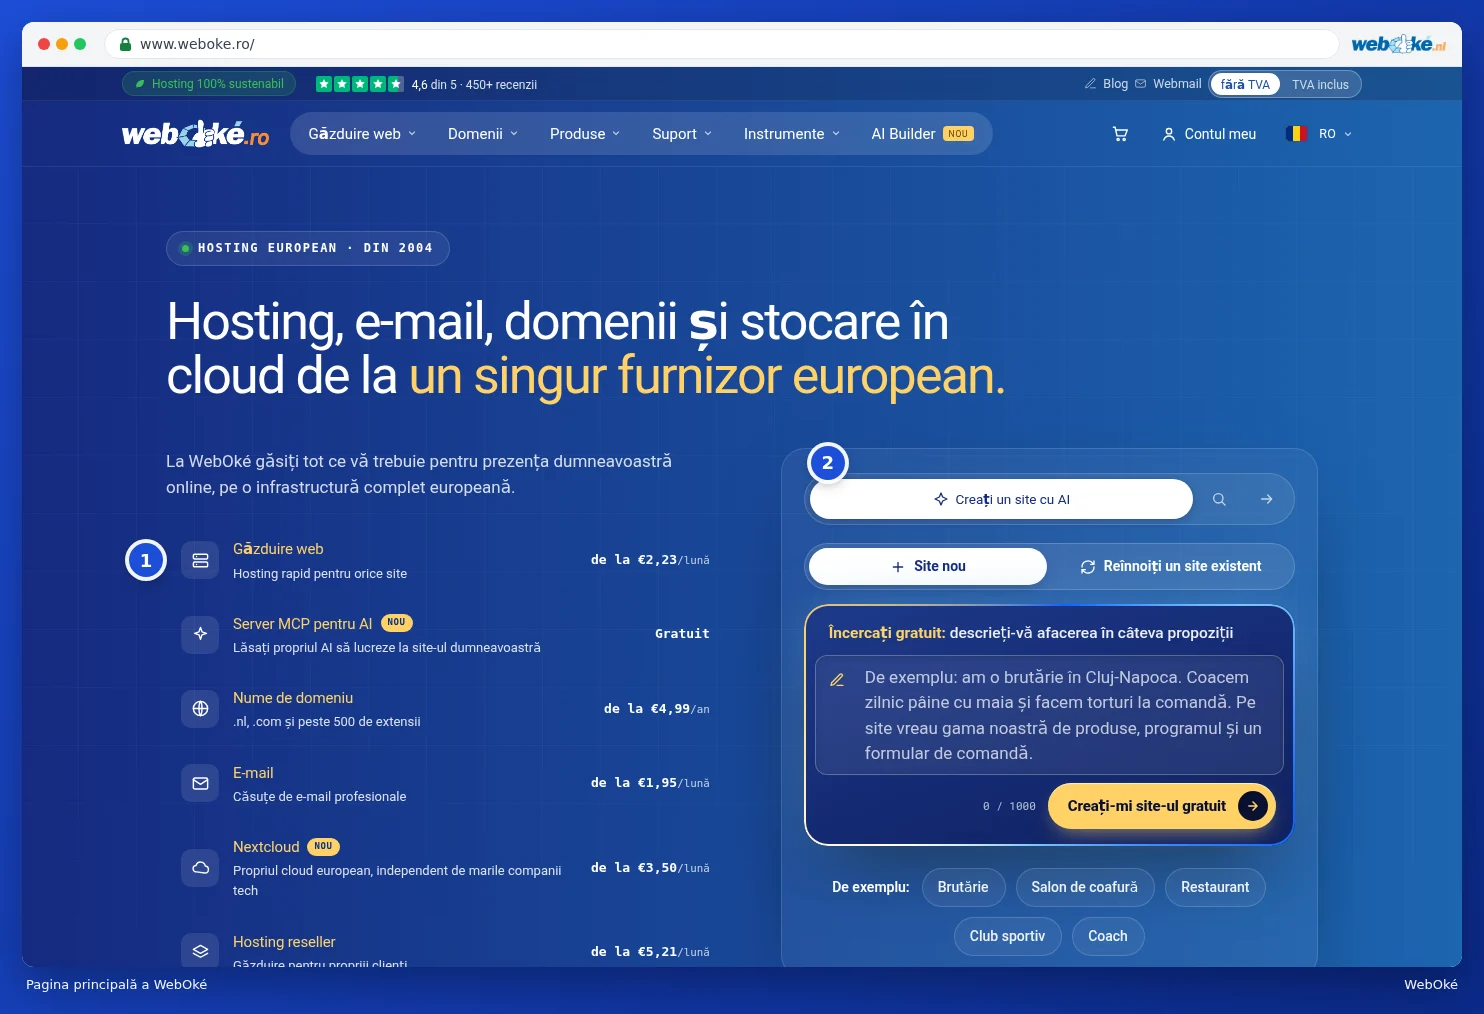Click the price "de la €1,95/lună"
Viewport: 1484px width, 1014px height.
click(x=650, y=783)
